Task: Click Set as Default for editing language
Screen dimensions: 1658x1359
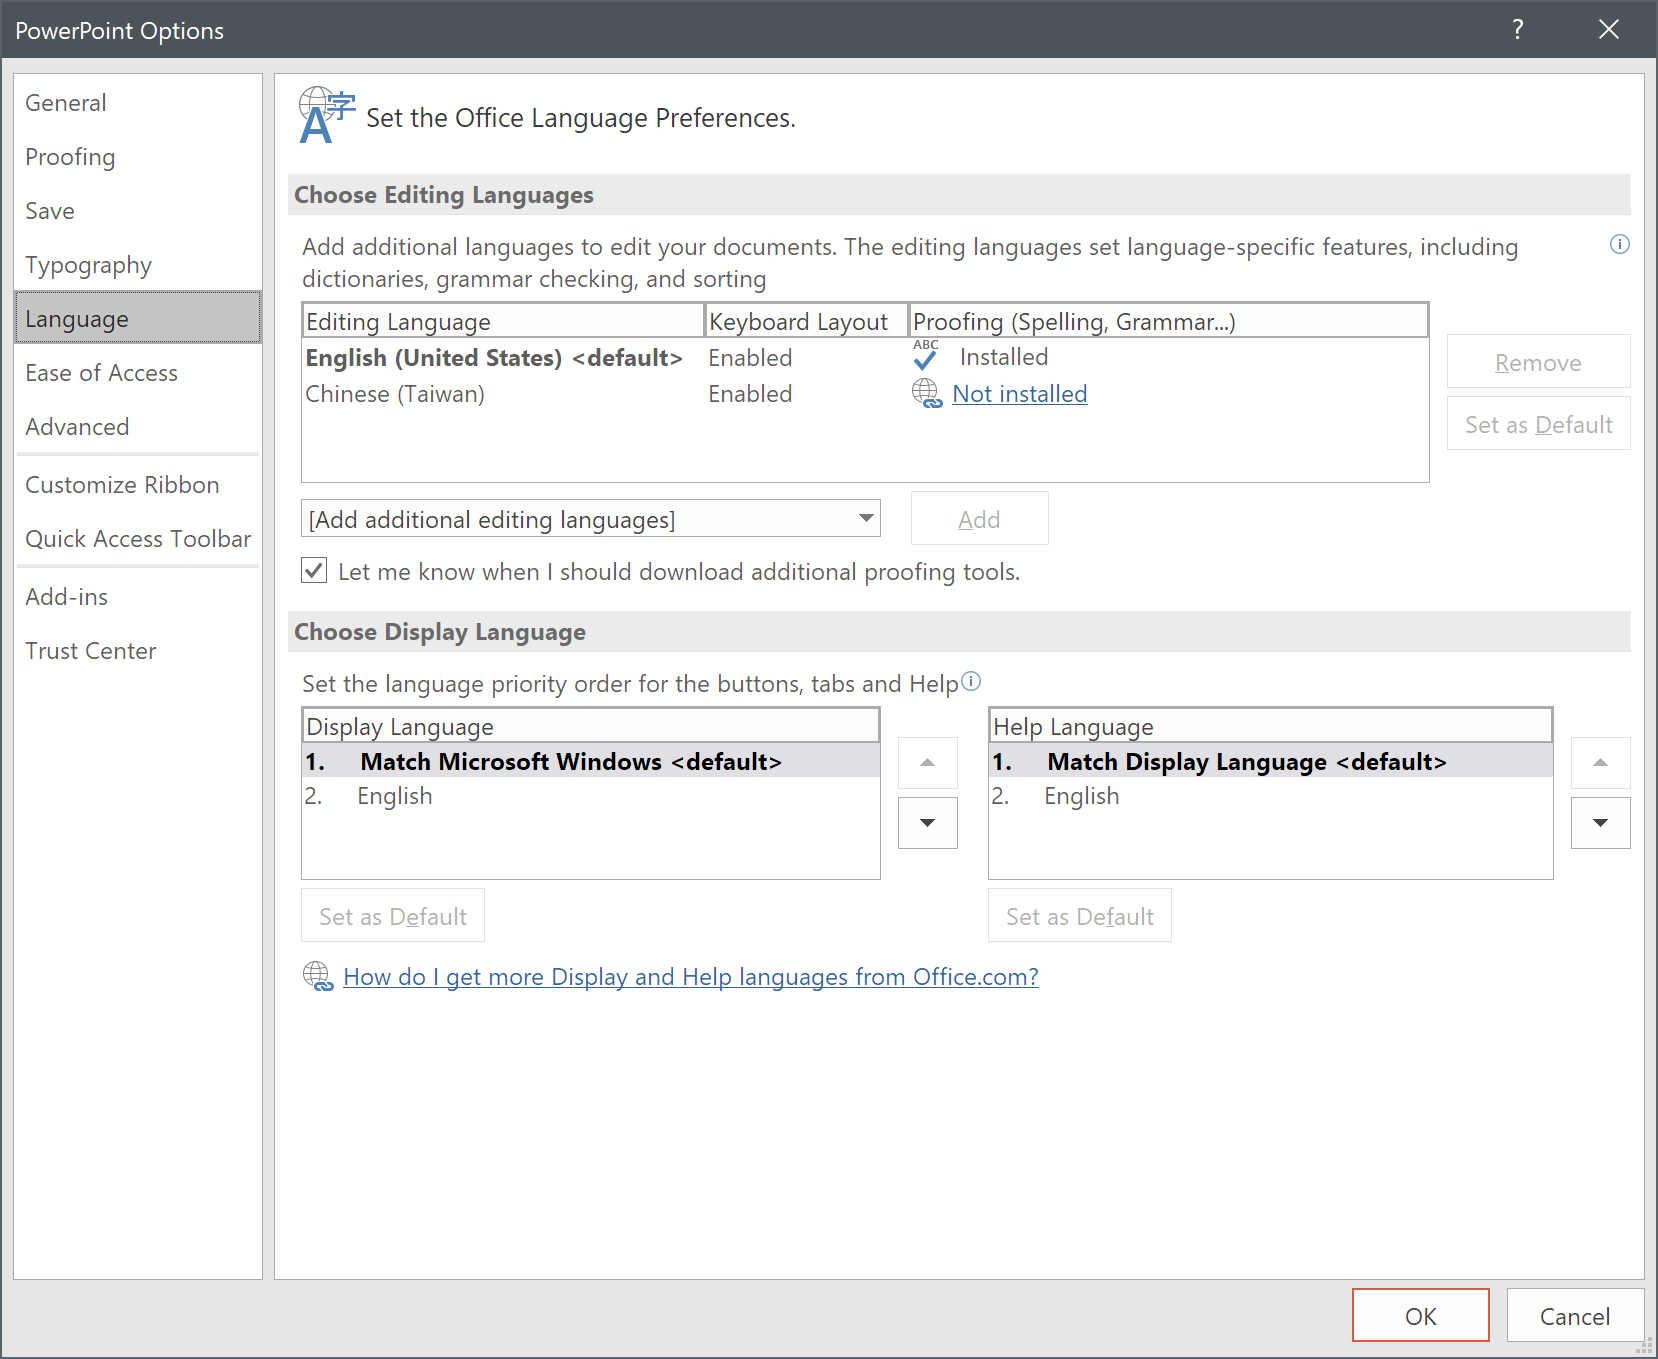Action: (x=1538, y=424)
